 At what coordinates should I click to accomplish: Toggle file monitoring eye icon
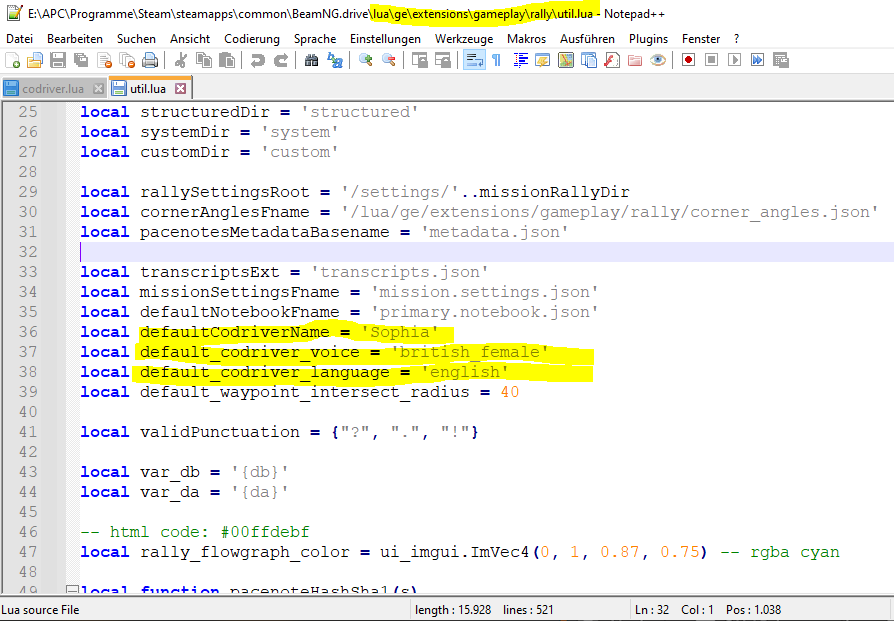tap(657, 60)
